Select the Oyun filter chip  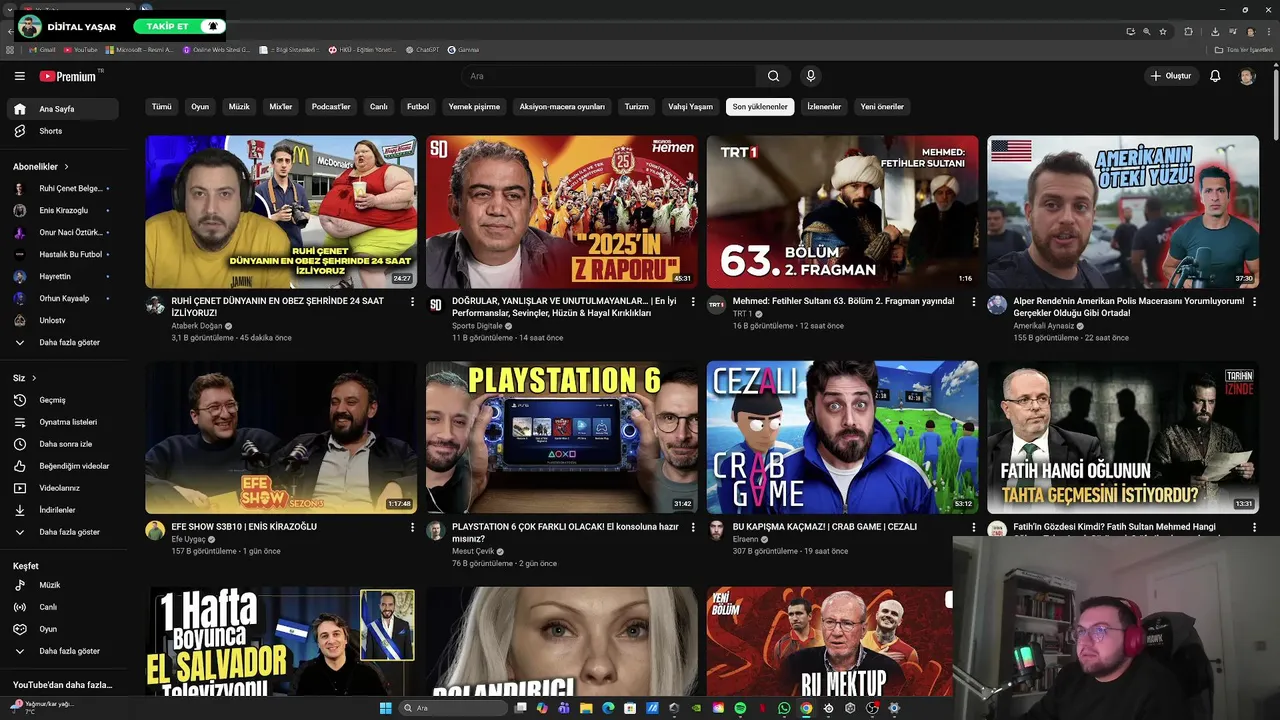[x=200, y=107]
